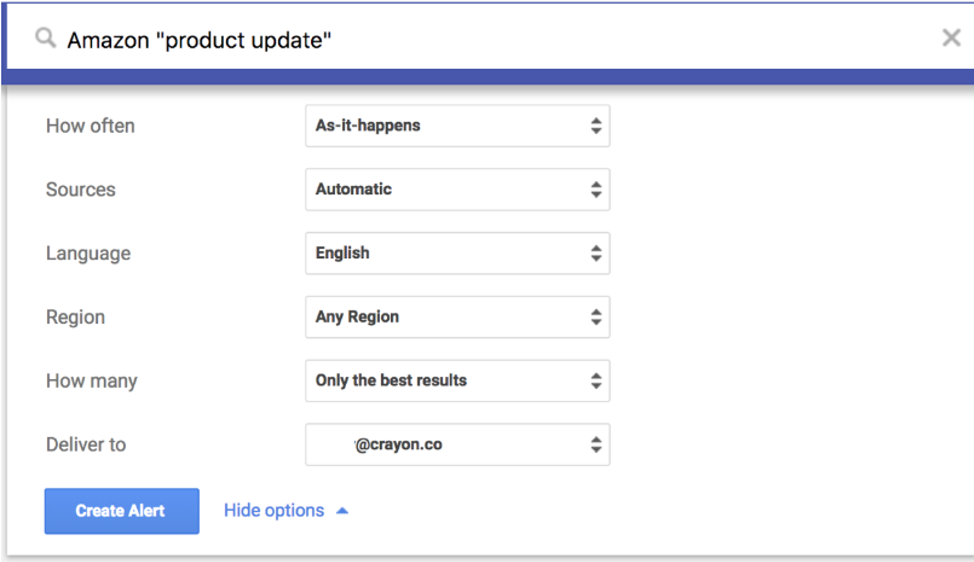This screenshot has height=562, width=974.
Task: Click the Automatic stepper arrows icon
Action: tap(596, 189)
